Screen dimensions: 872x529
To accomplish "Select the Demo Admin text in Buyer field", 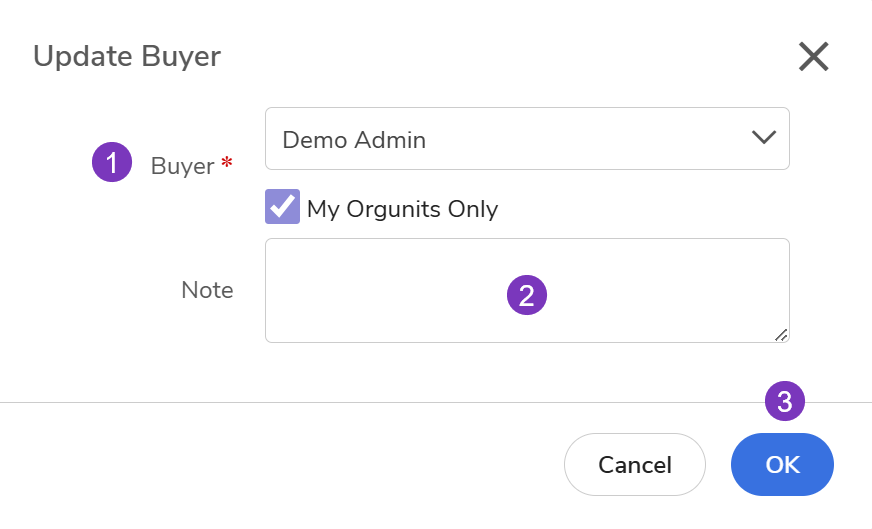I will (354, 140).
